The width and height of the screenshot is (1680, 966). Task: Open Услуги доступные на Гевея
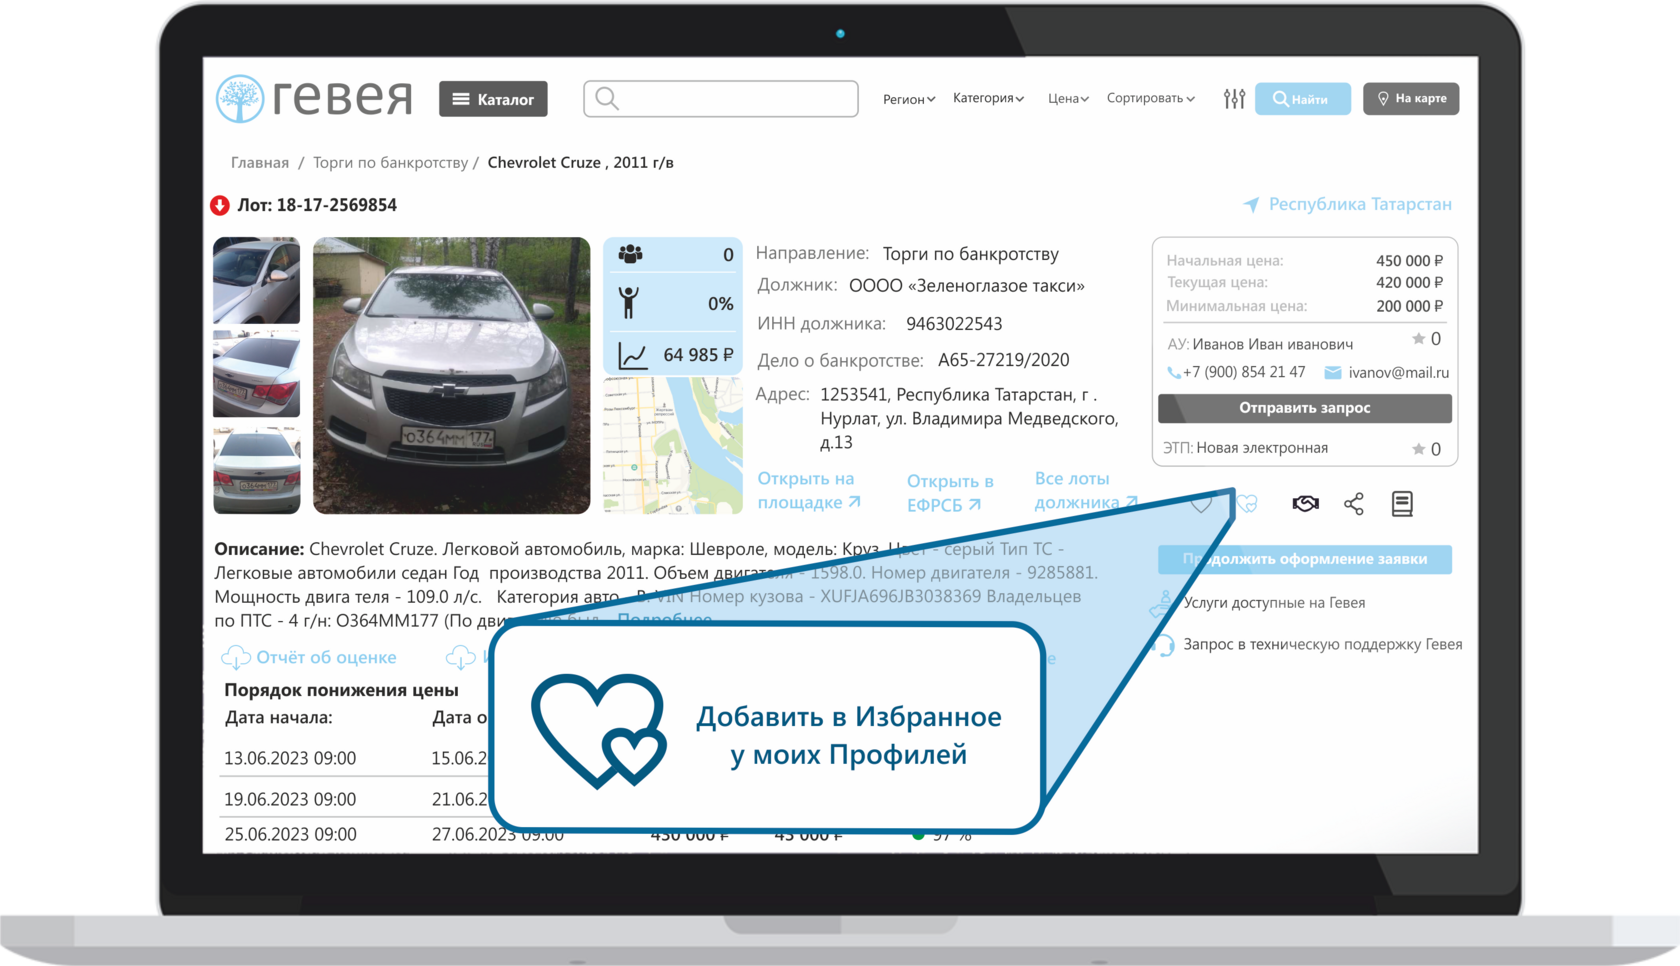point(1274,602)
